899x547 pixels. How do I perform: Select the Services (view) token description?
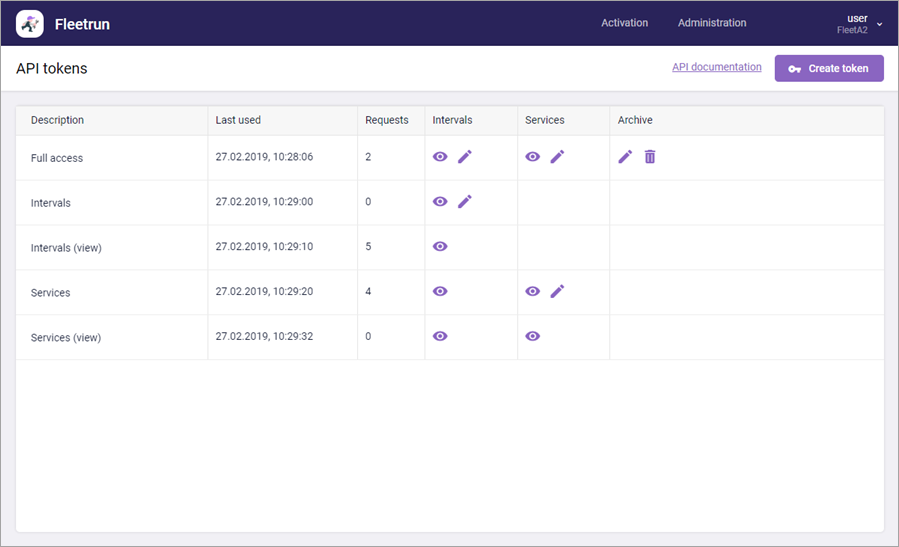click(x=66, y=338)
